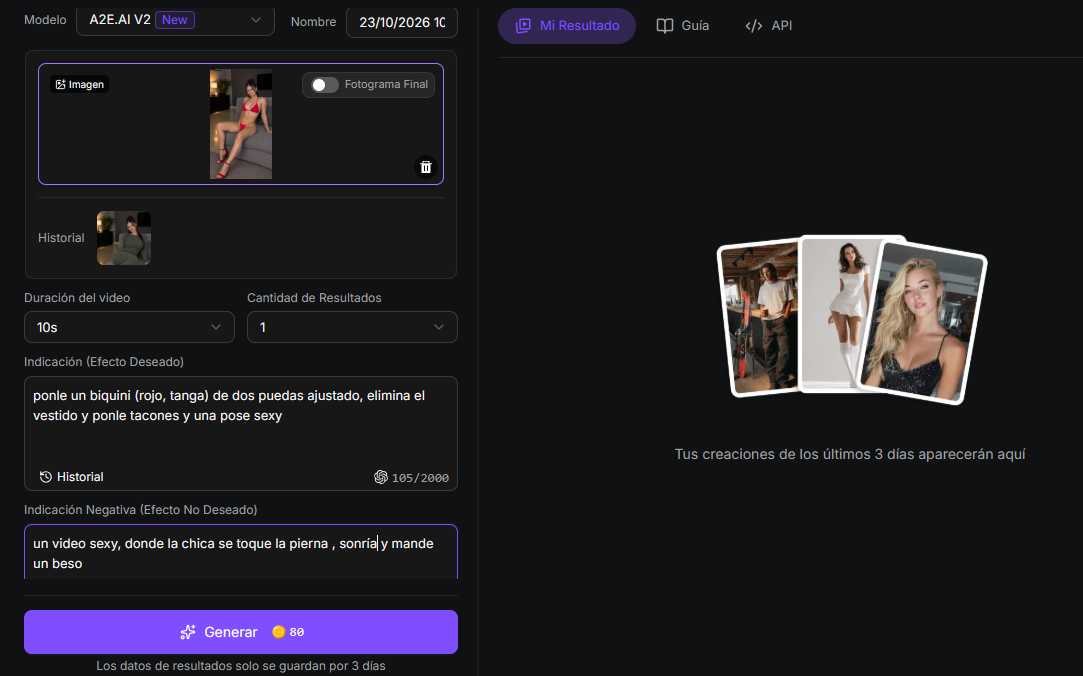Click the AI prompt optimizer icon beside 105/2000

381,477
